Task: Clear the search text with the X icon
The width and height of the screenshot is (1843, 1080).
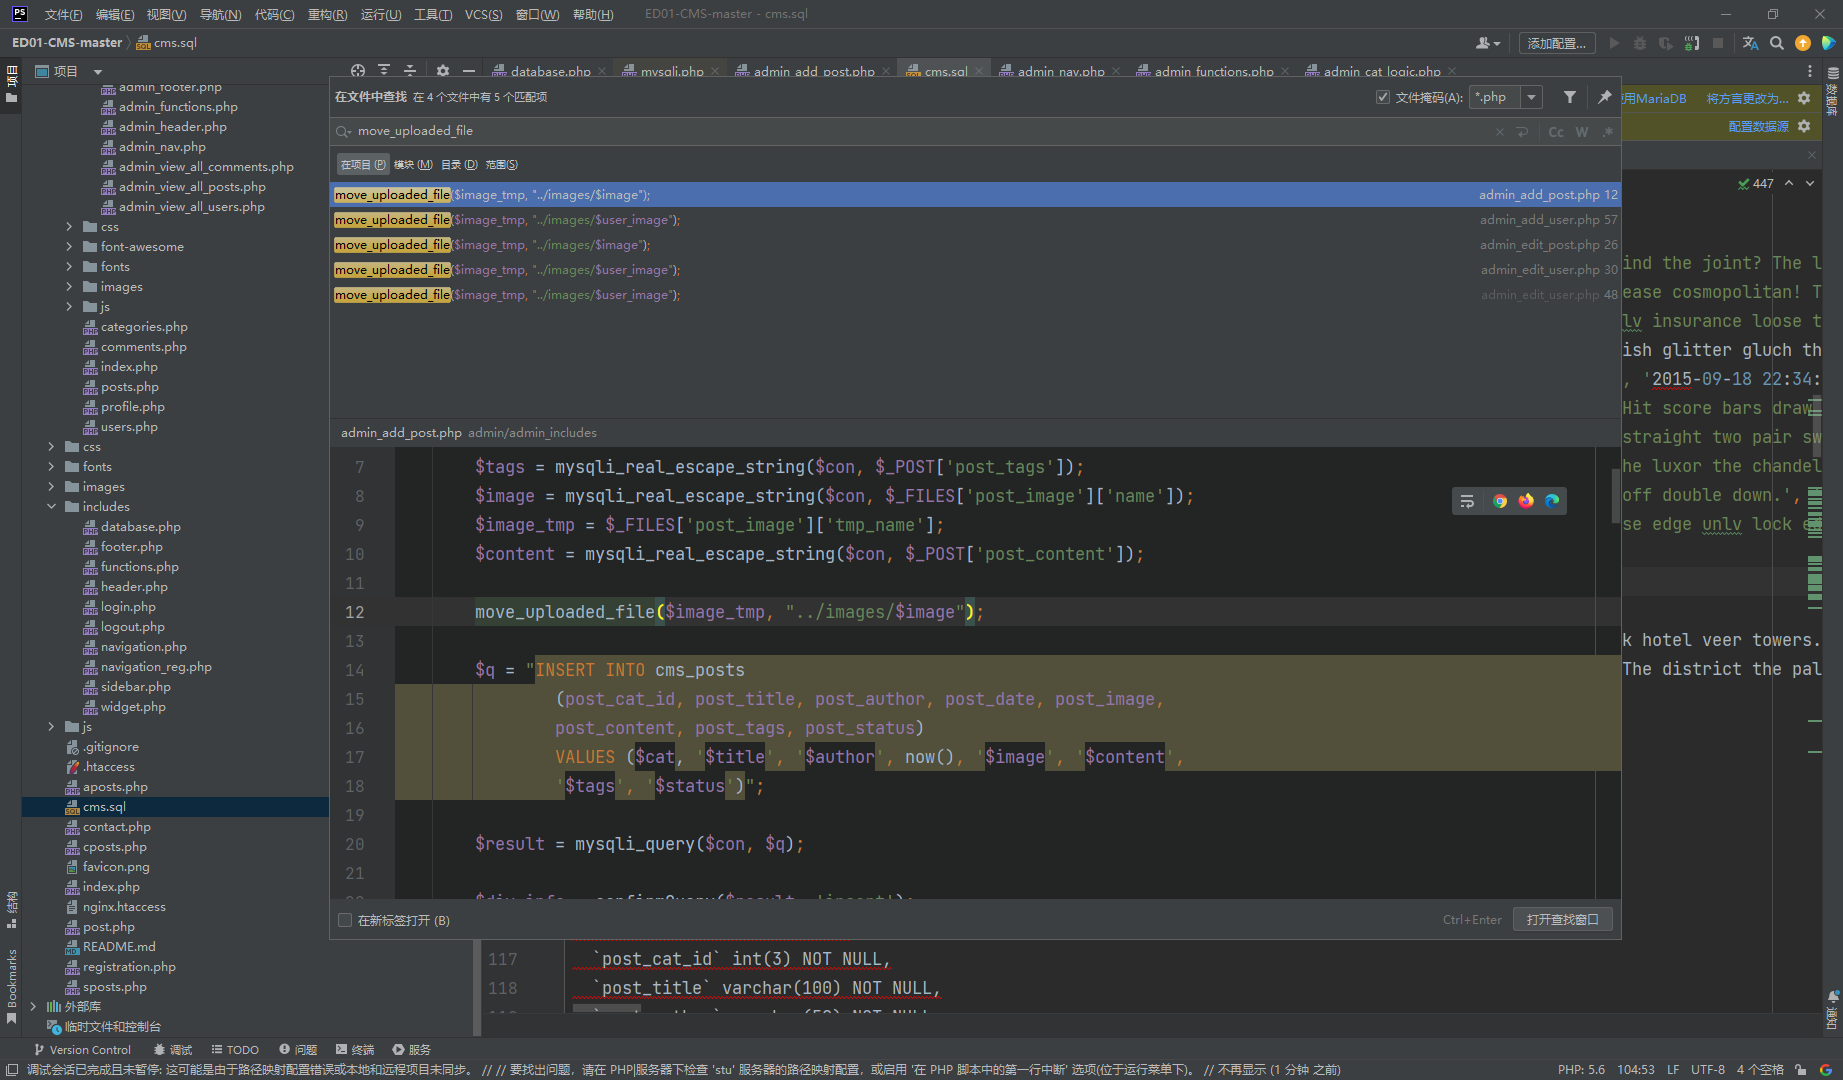Action: click(1499, 132)
